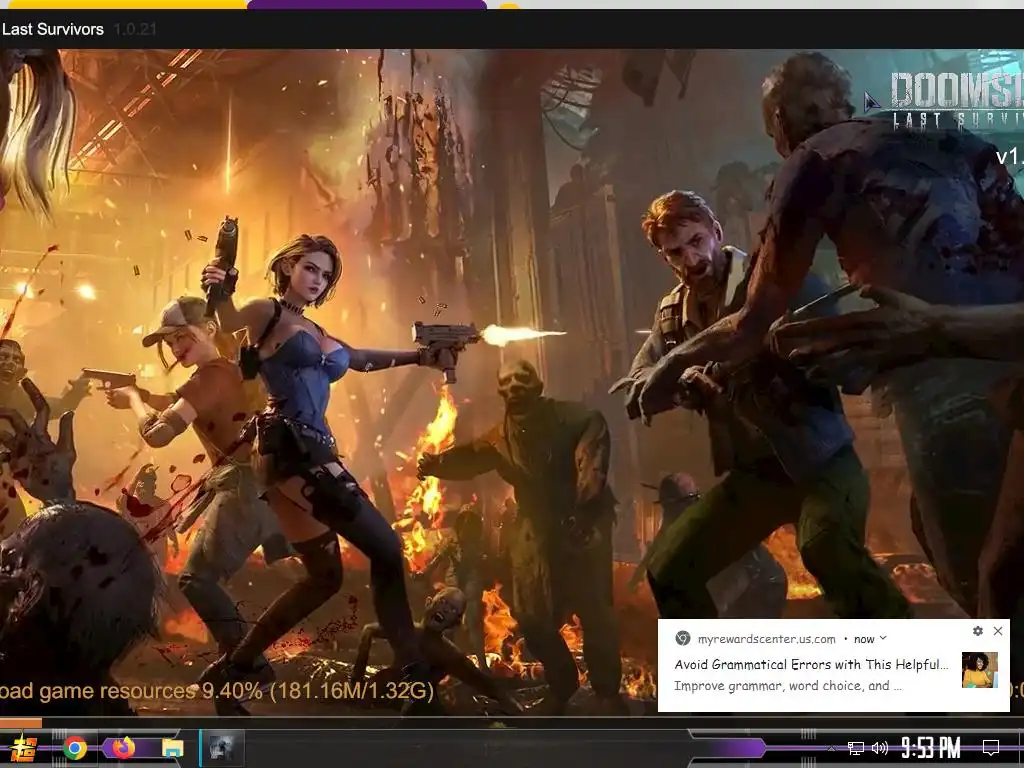Open the Start menu icon

(x=22, y=748)
